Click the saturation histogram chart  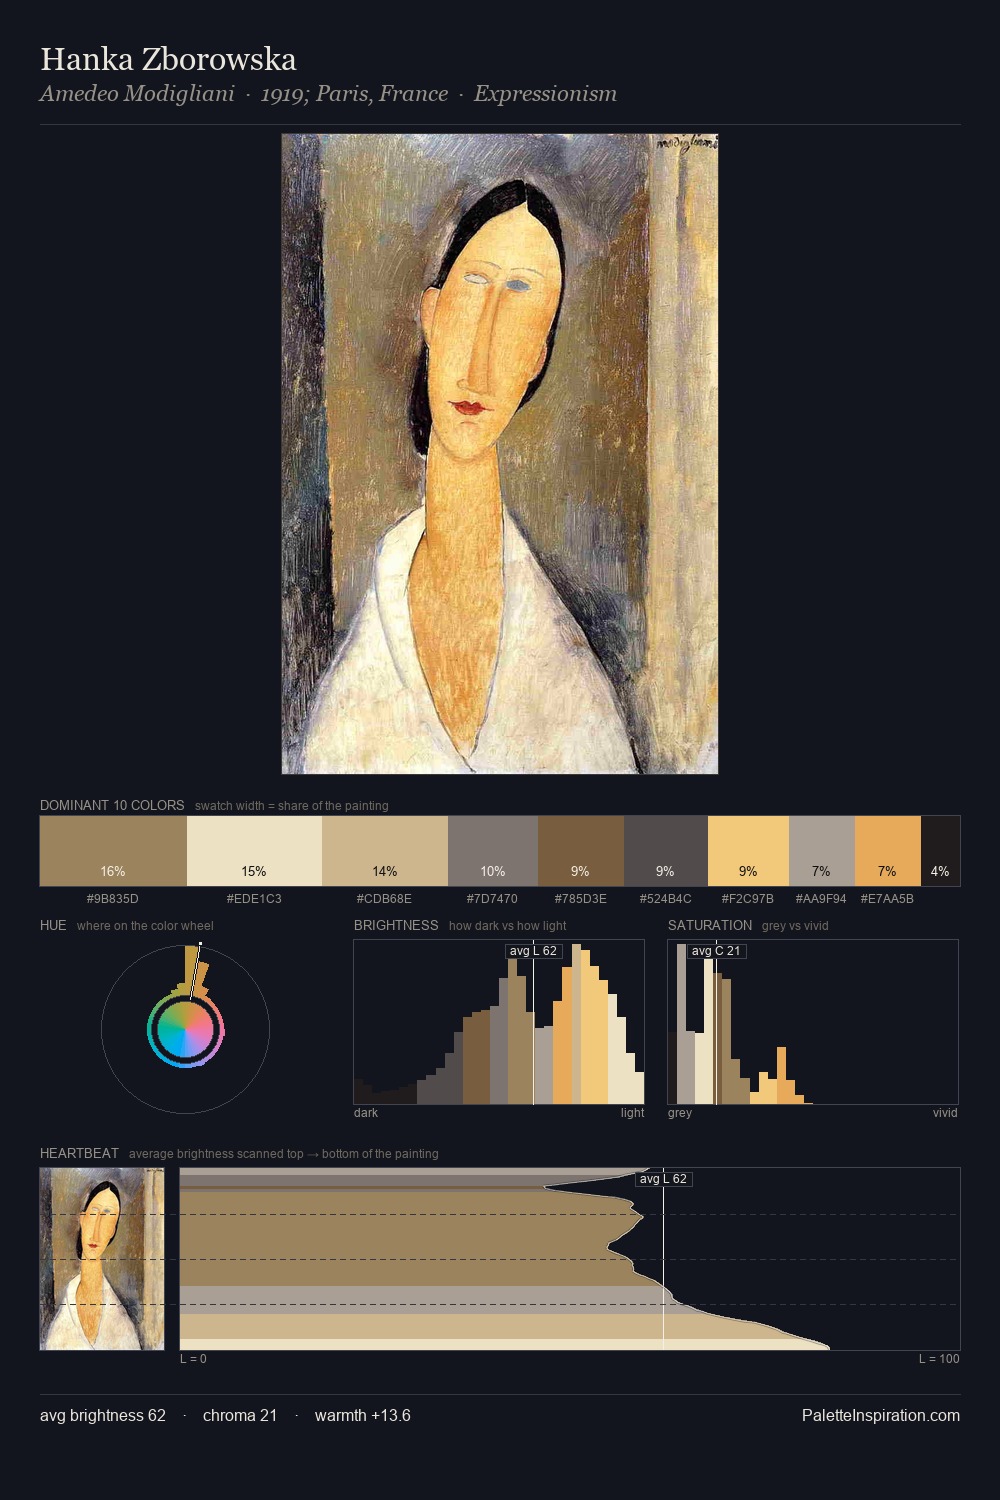click(813, 1022)
